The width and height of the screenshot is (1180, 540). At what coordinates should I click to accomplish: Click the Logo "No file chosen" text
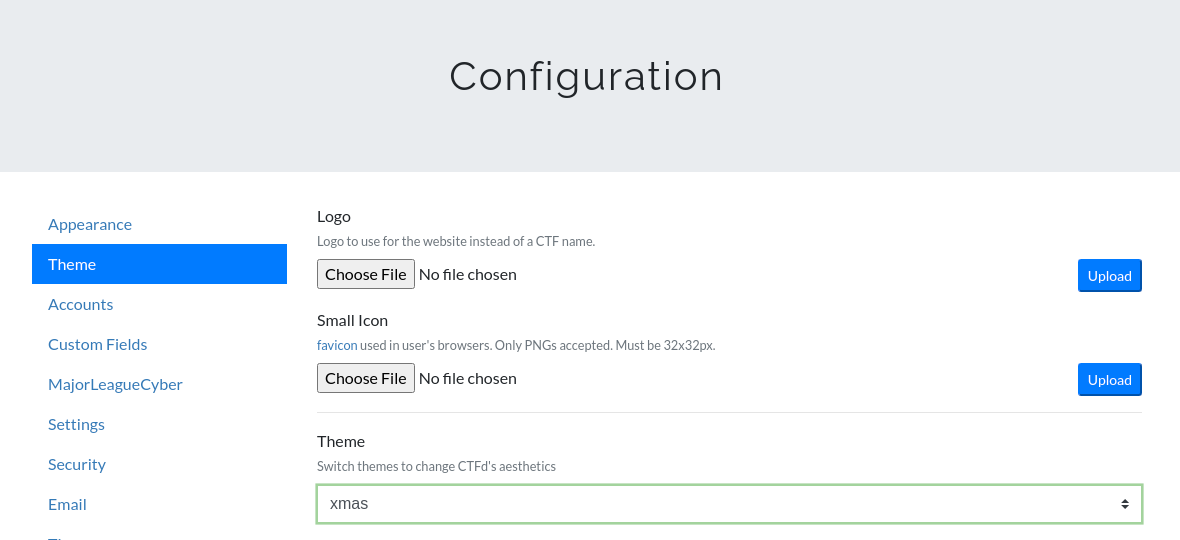(468, 274)
